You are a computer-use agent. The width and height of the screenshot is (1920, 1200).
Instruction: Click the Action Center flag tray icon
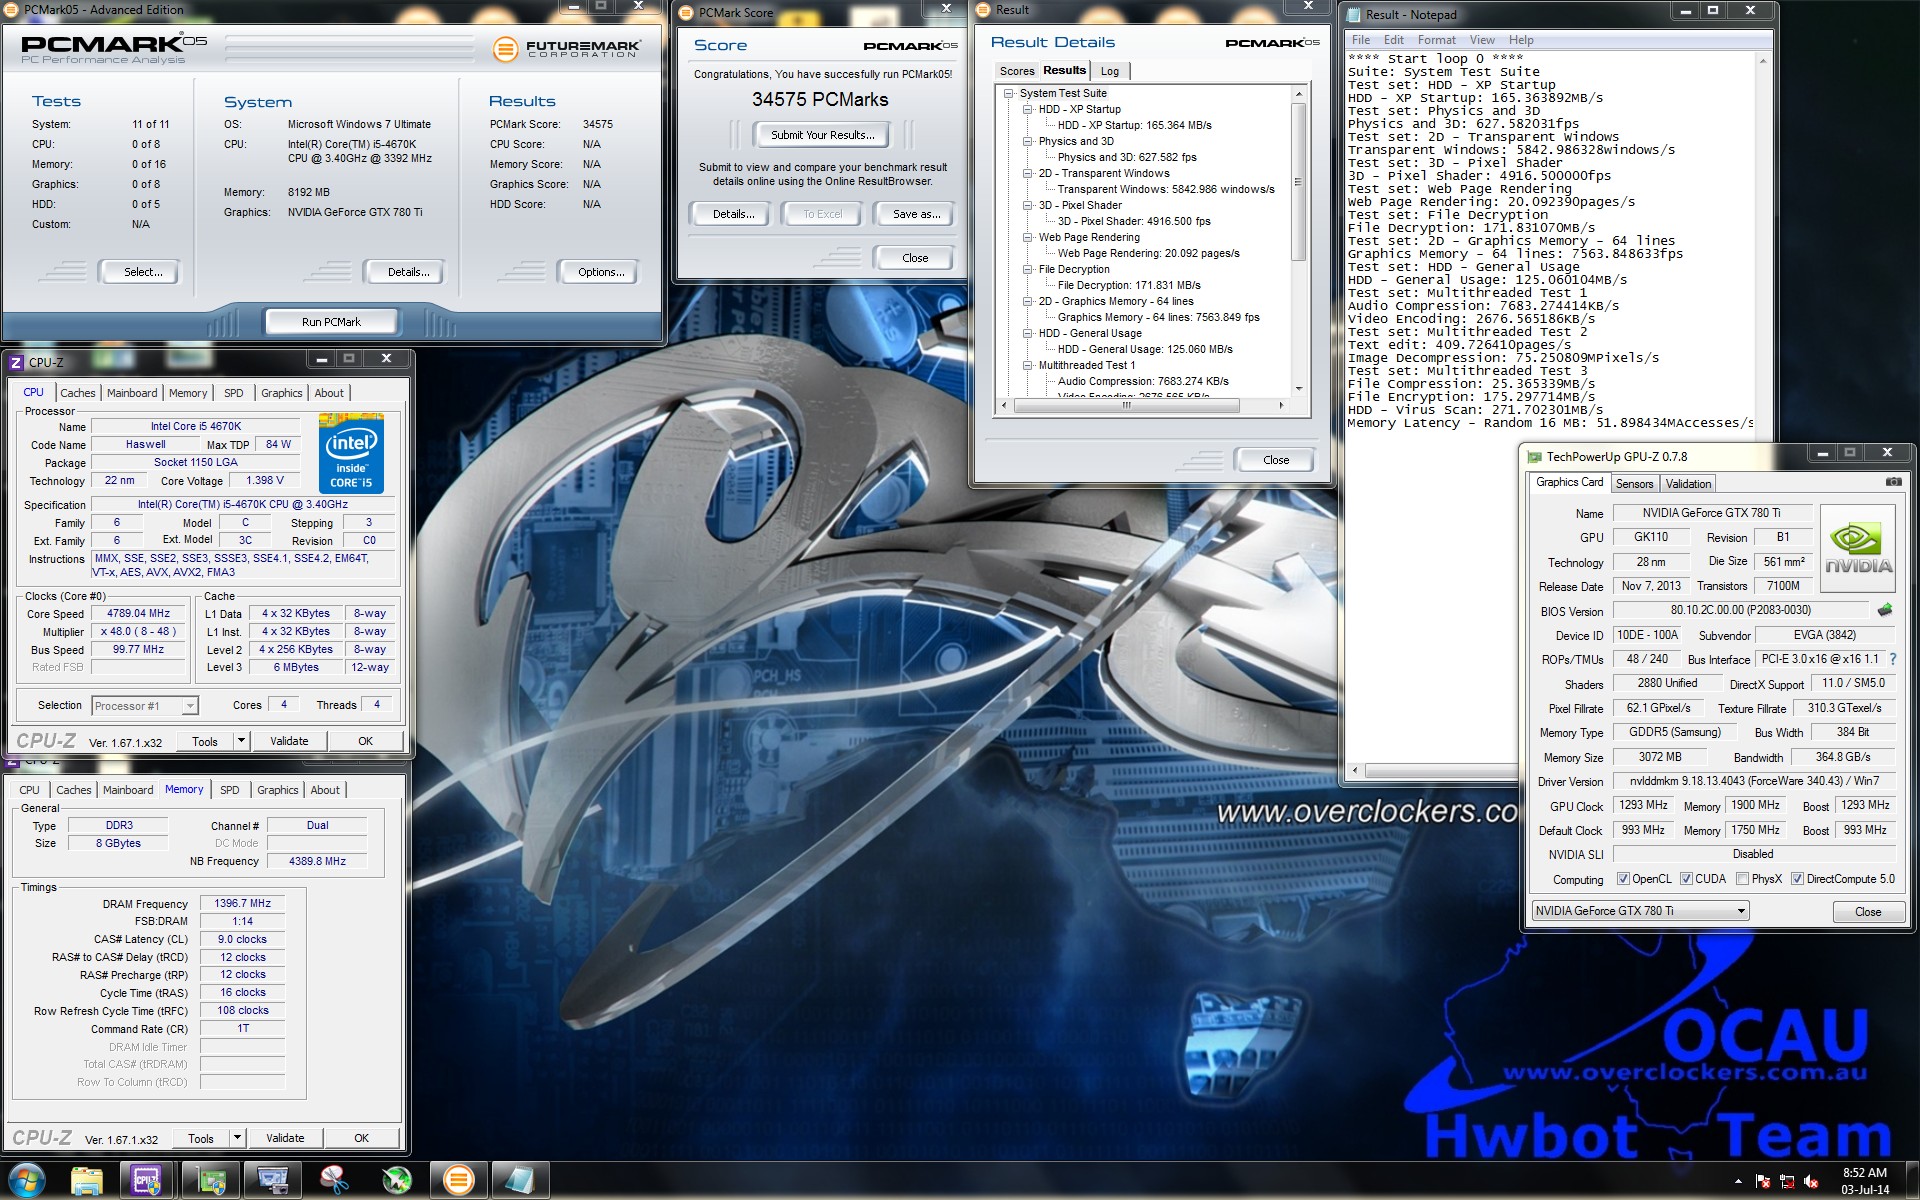pyautogui.click(x=1763, y=1181)
